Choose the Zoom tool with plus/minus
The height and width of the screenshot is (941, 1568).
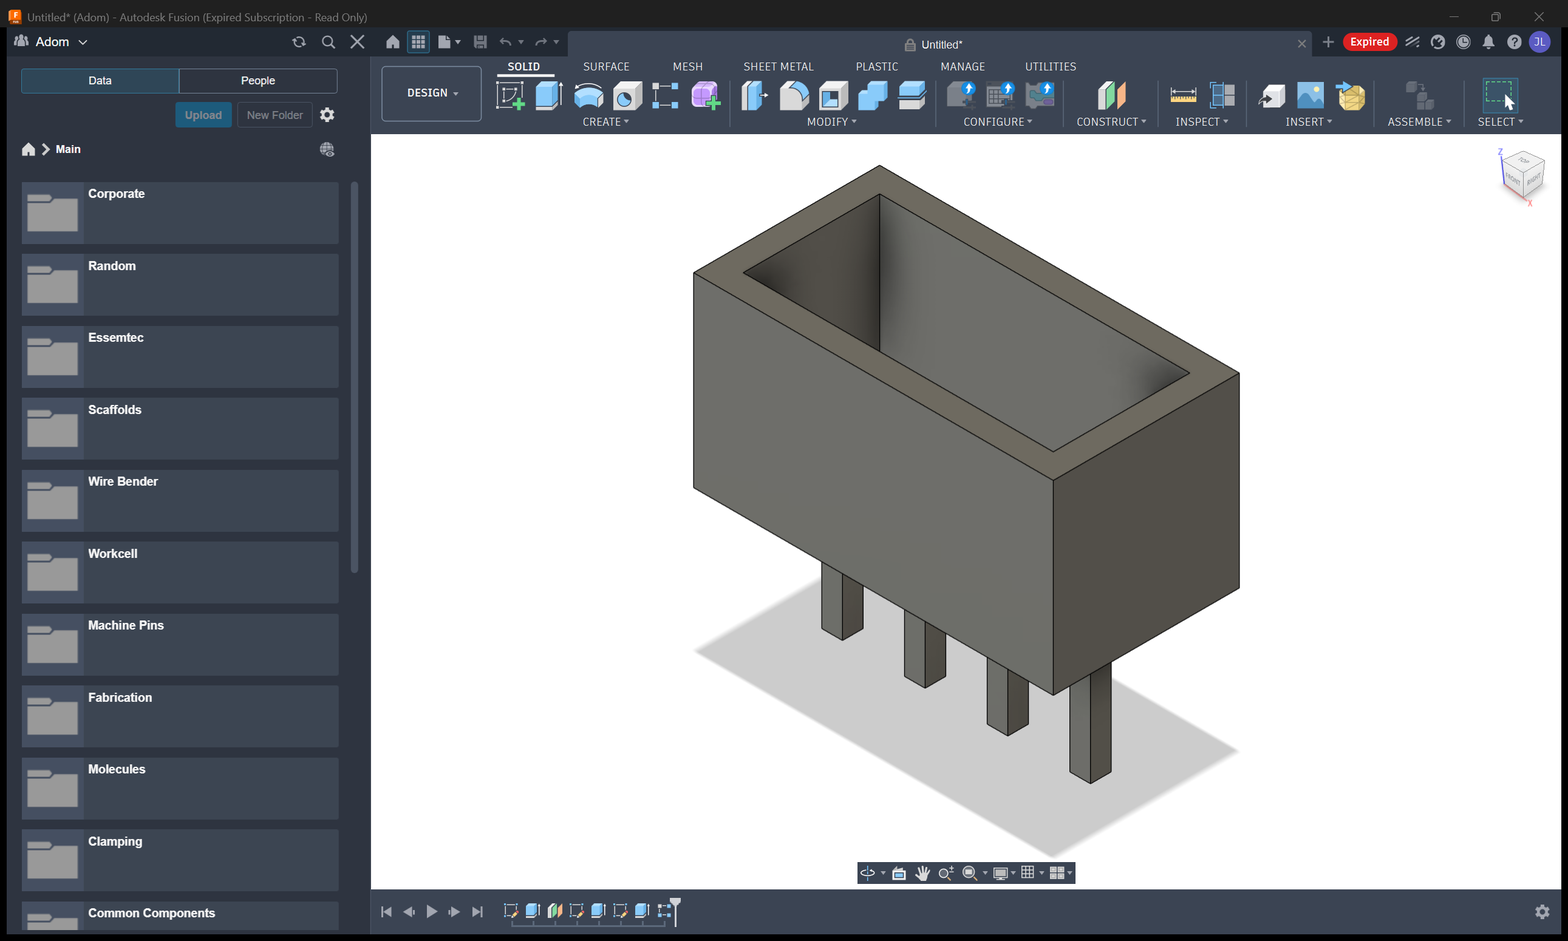click(x=945, y=873)
